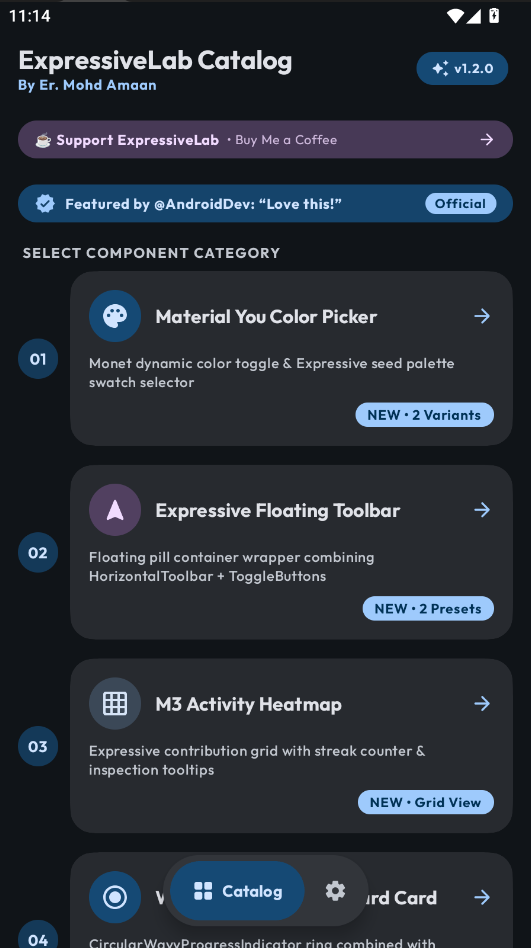Open settings via the gear icon

tap(335, 891)
